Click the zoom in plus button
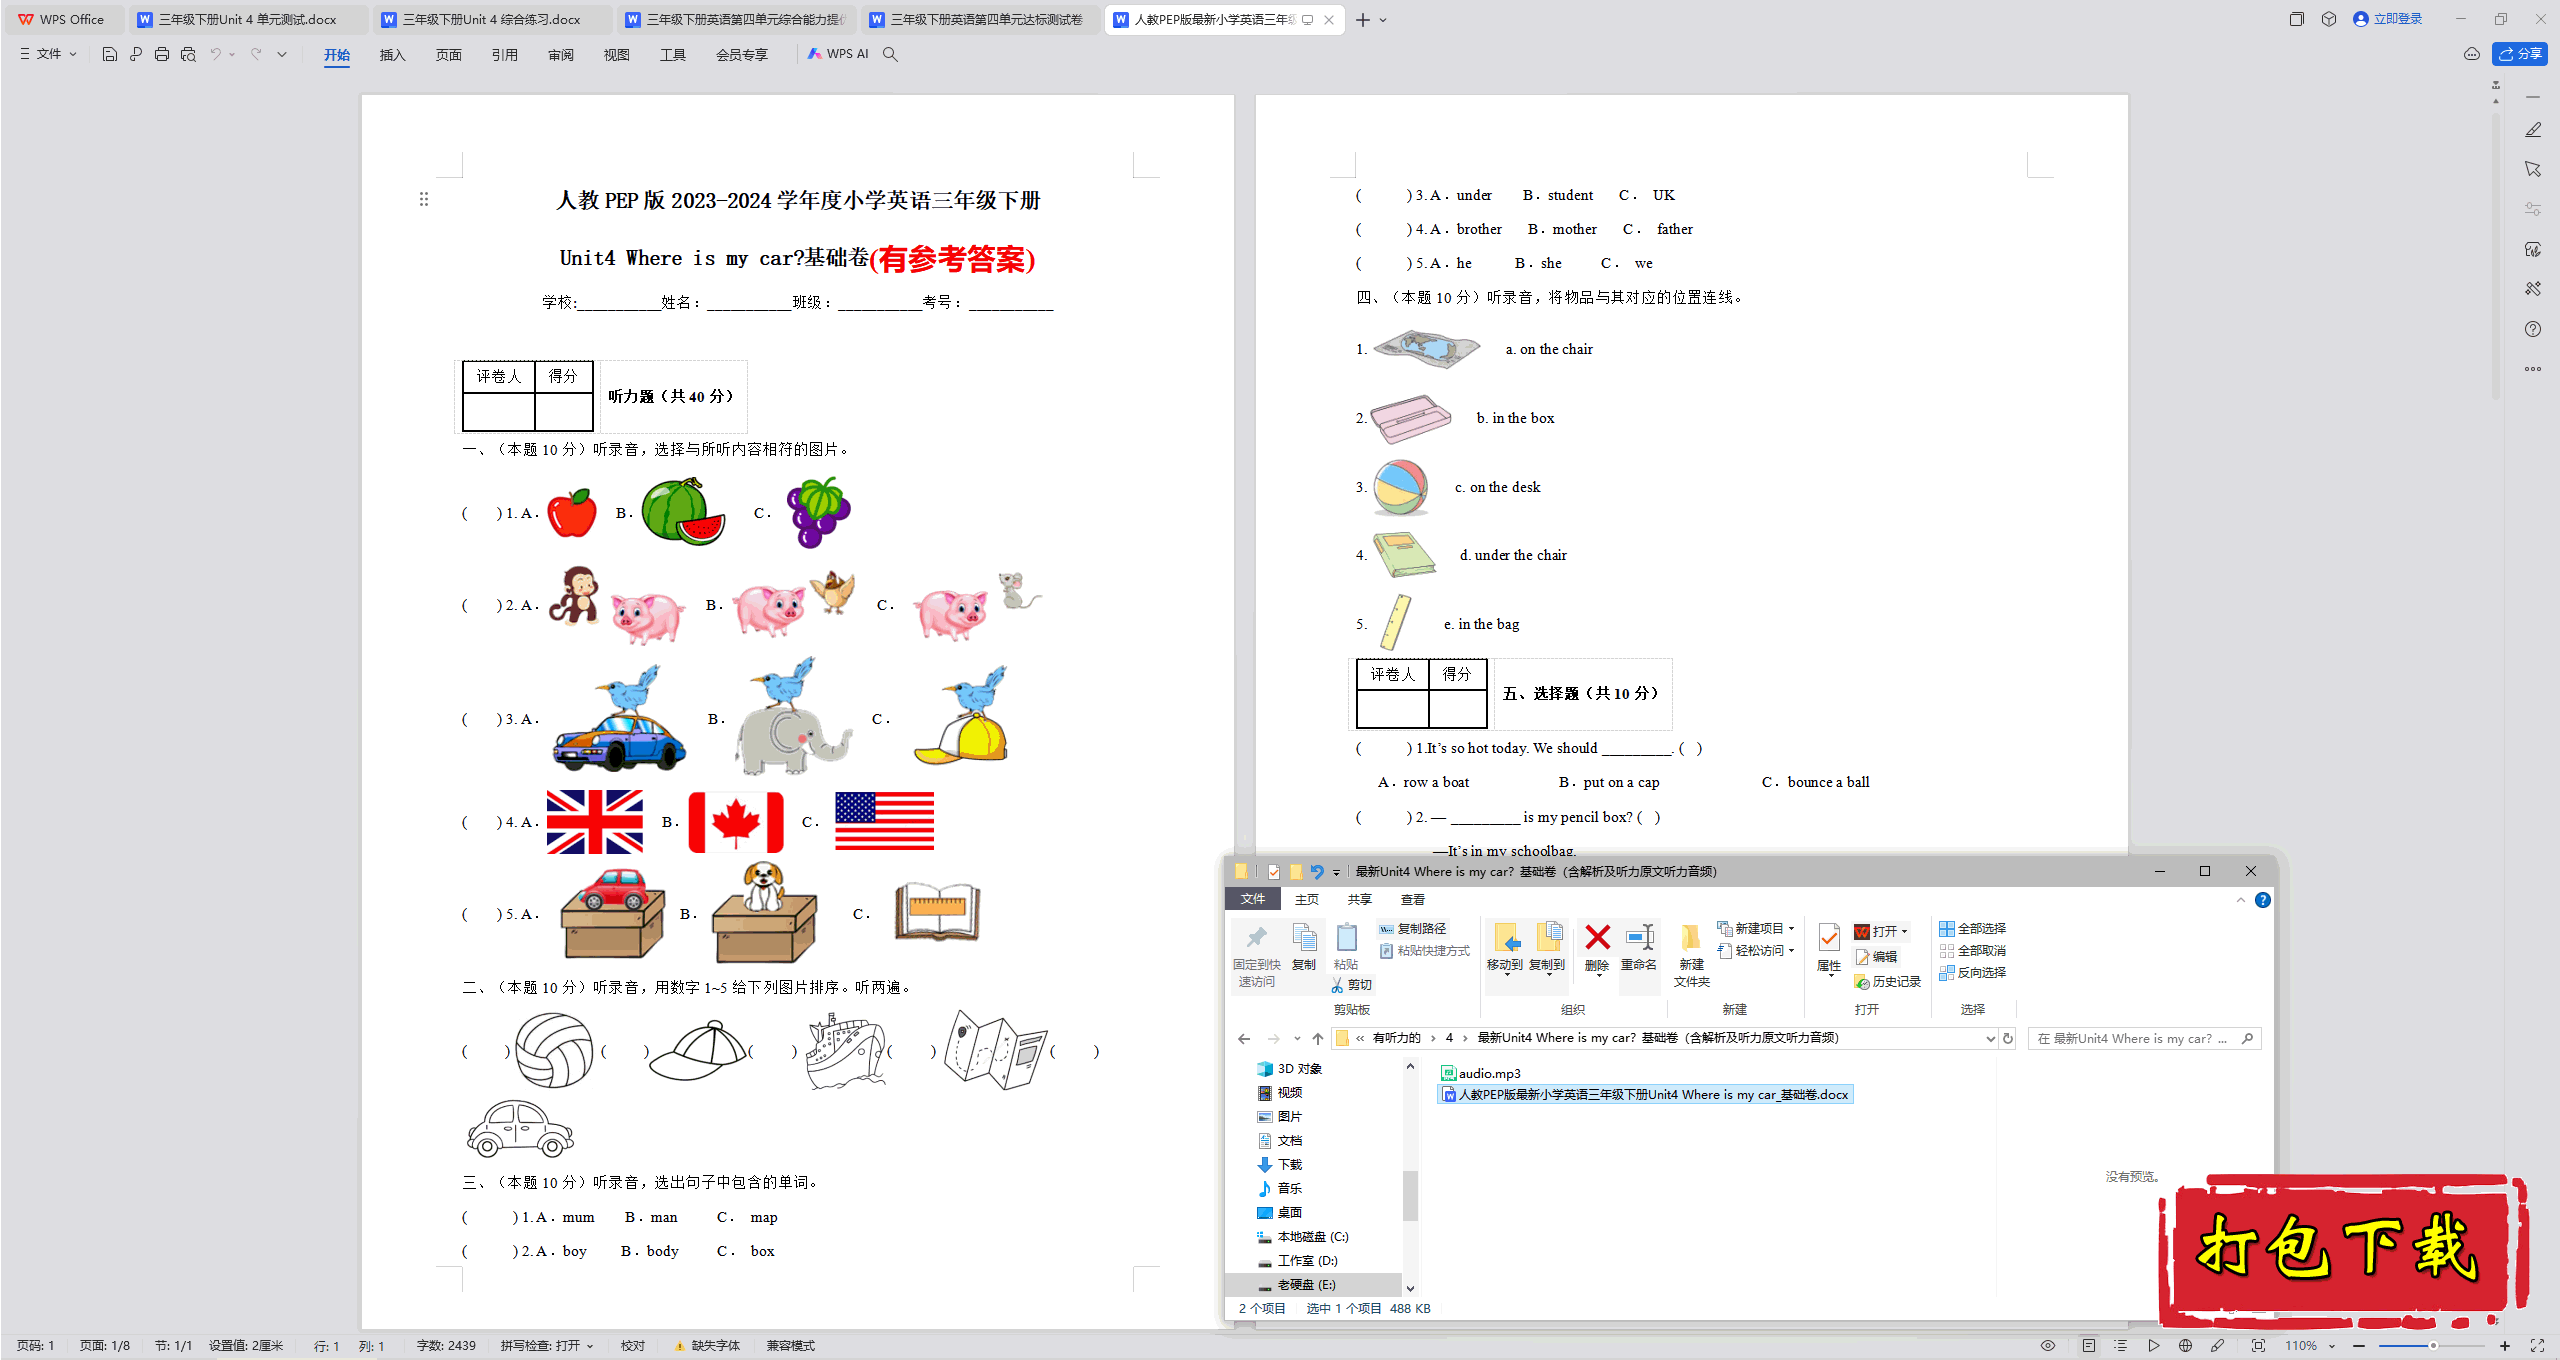The height and width of the screenshot is (1360, 2560). point(2505,1346)
